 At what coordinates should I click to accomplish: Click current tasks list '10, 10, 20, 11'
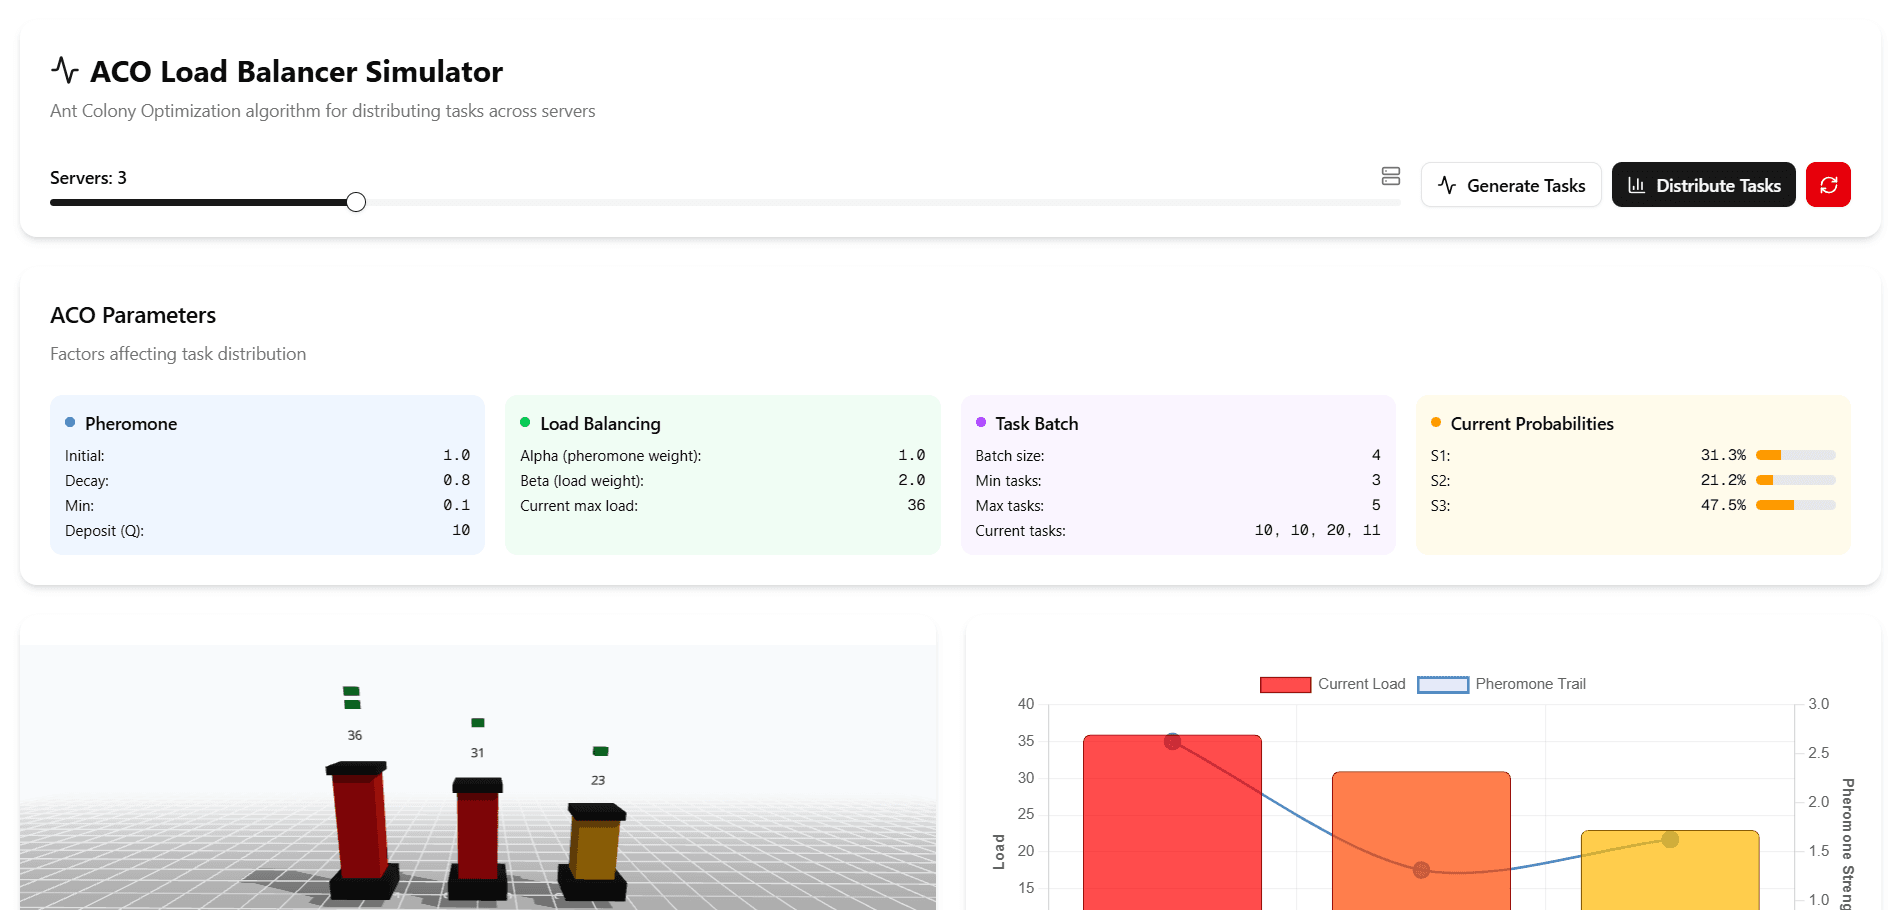pos(1317,530)
